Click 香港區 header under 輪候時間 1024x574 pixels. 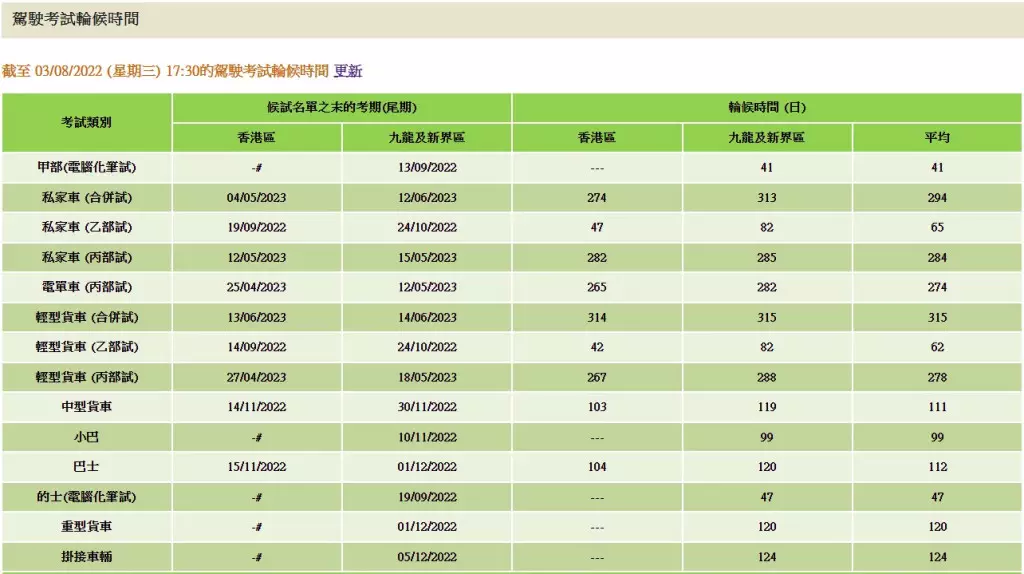pos(597,137)
